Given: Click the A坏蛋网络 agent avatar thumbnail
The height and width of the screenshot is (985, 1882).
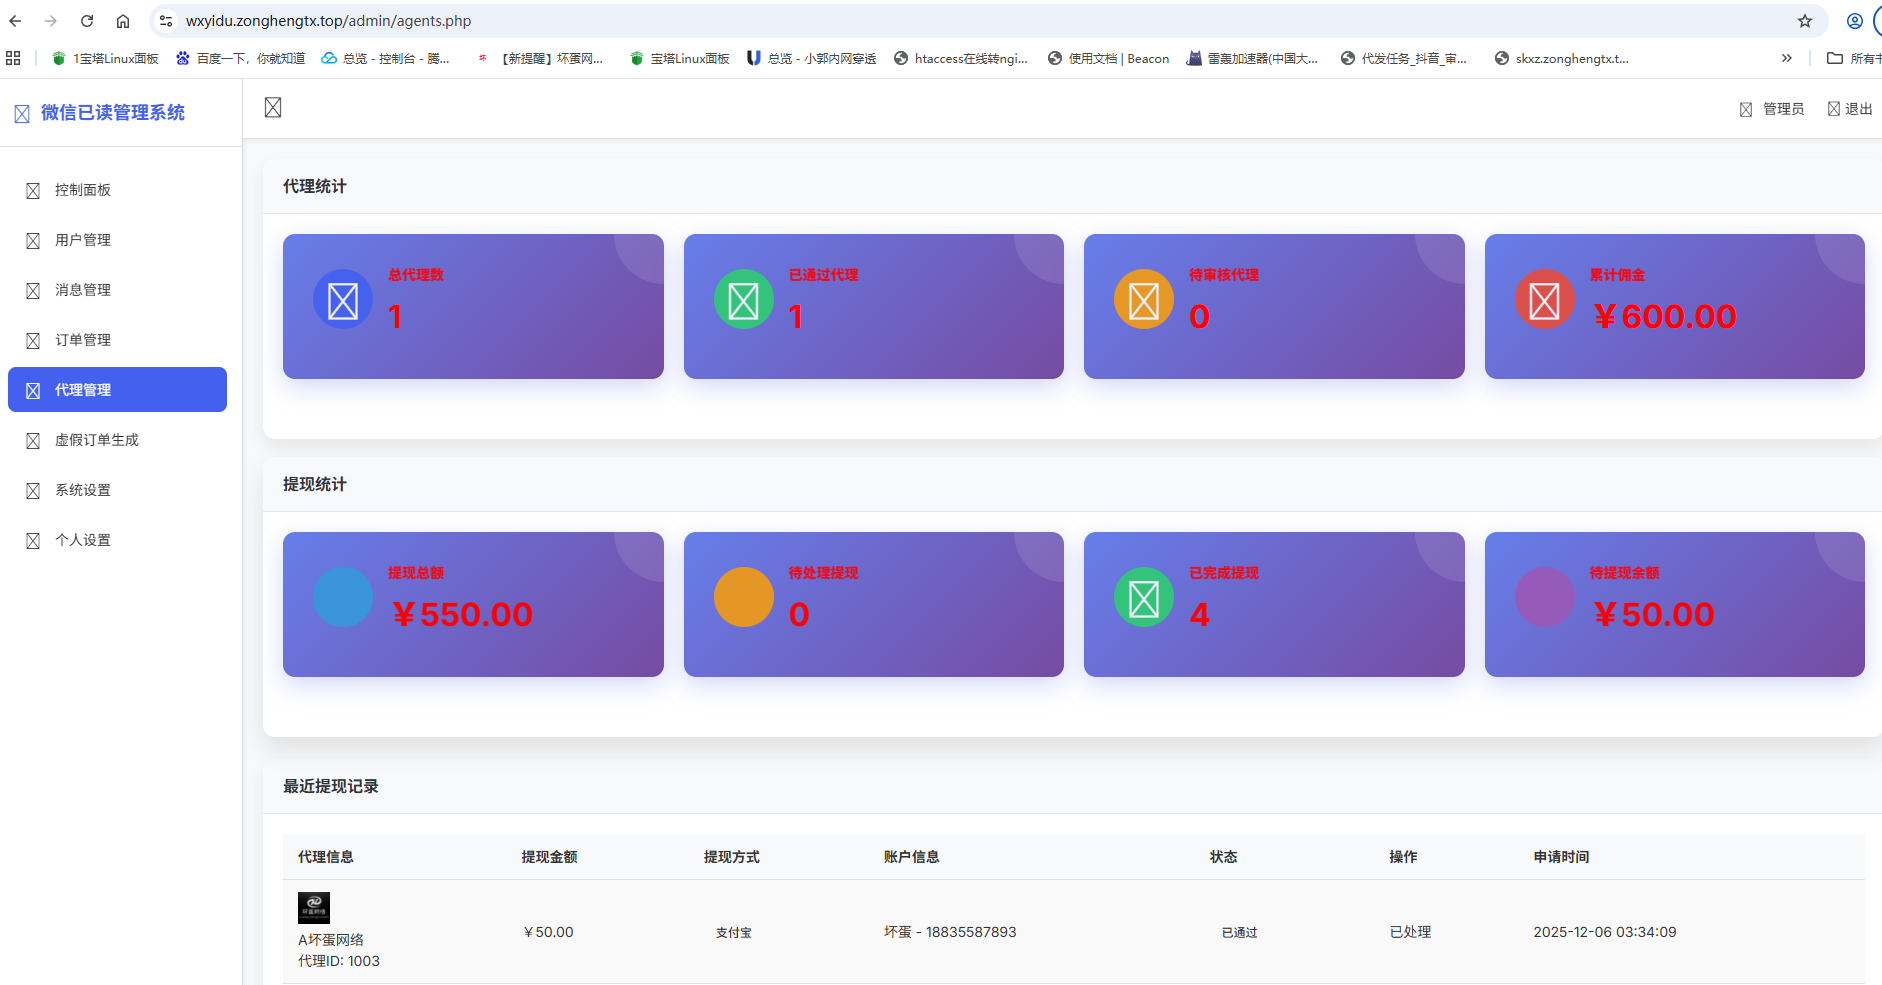Looking at the screenshot, I should pyautogui.click(x=314, y=907).
